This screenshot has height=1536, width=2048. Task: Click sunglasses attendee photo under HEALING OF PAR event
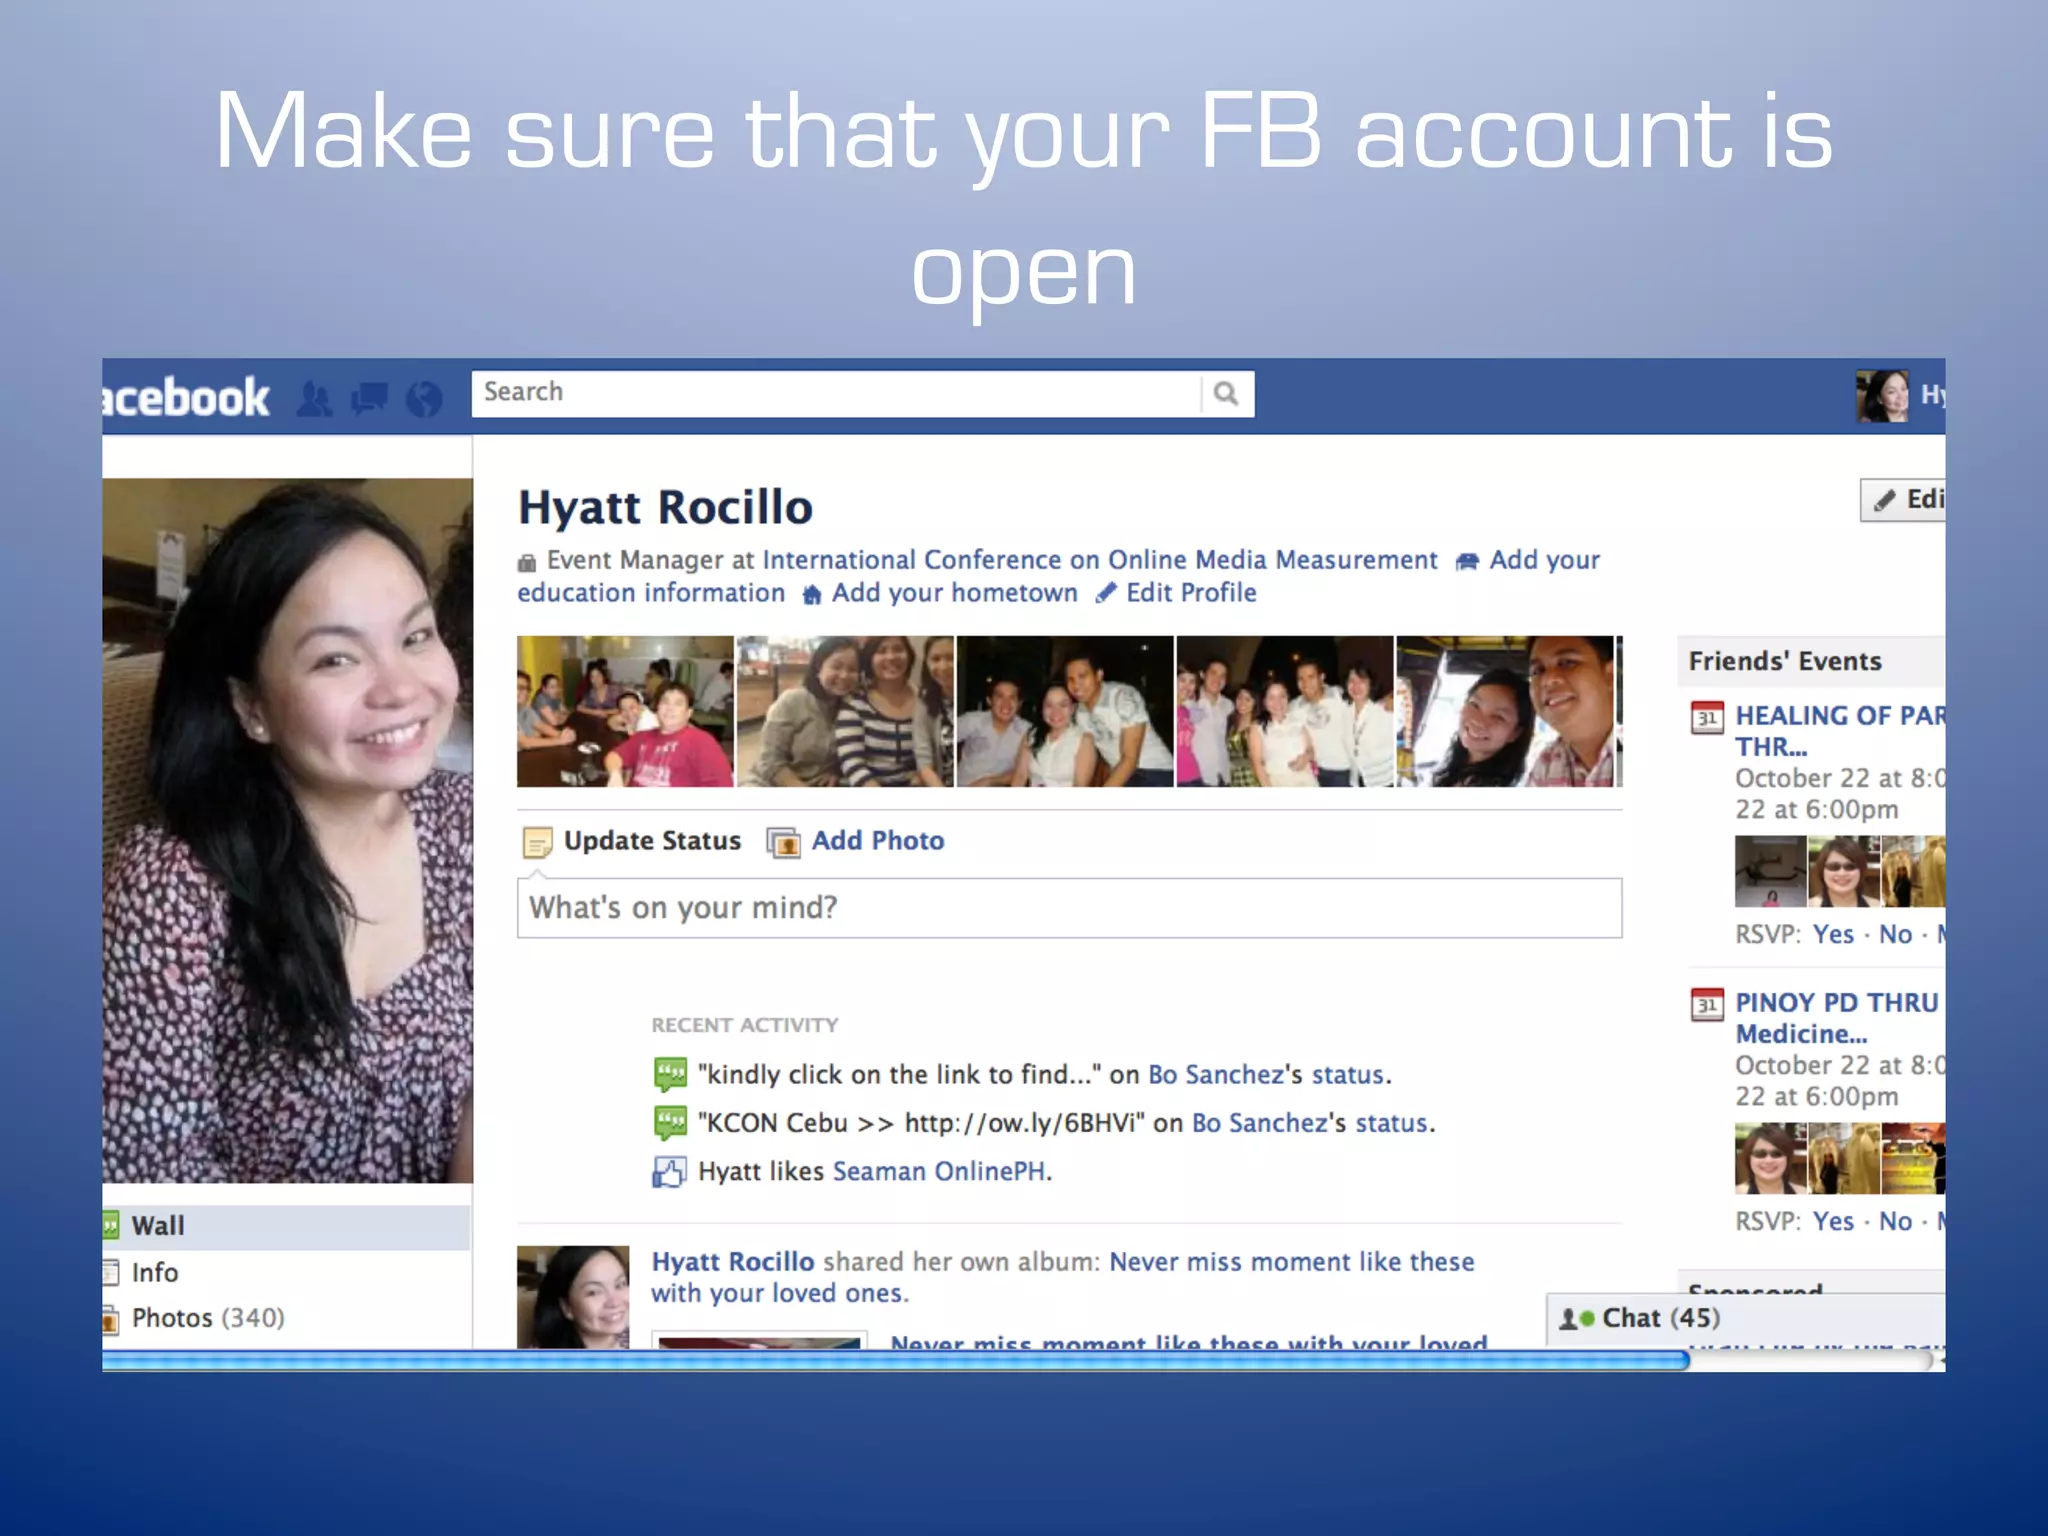1844,871
